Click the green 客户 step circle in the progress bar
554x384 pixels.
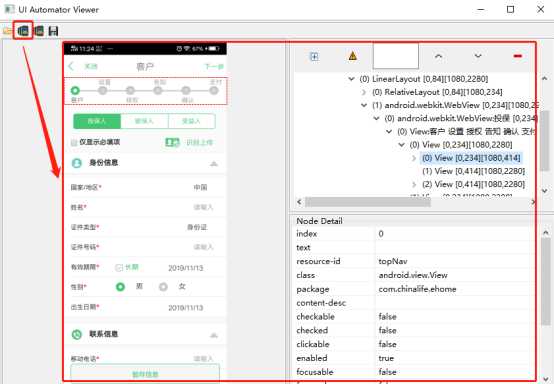[75, 91]
